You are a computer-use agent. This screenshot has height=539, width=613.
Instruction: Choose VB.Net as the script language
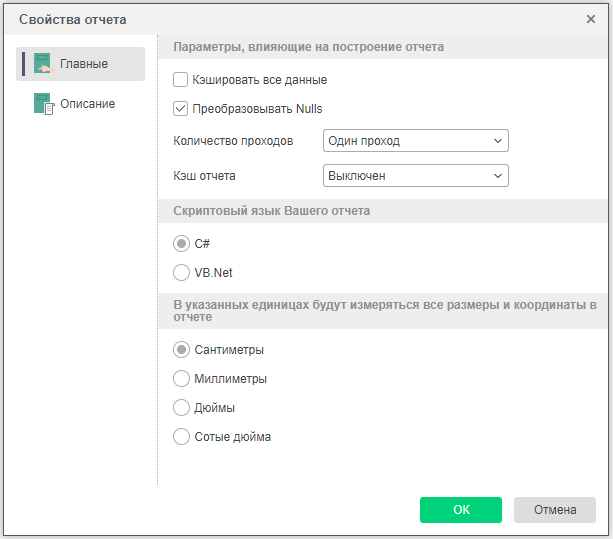[x=181, y=272]
